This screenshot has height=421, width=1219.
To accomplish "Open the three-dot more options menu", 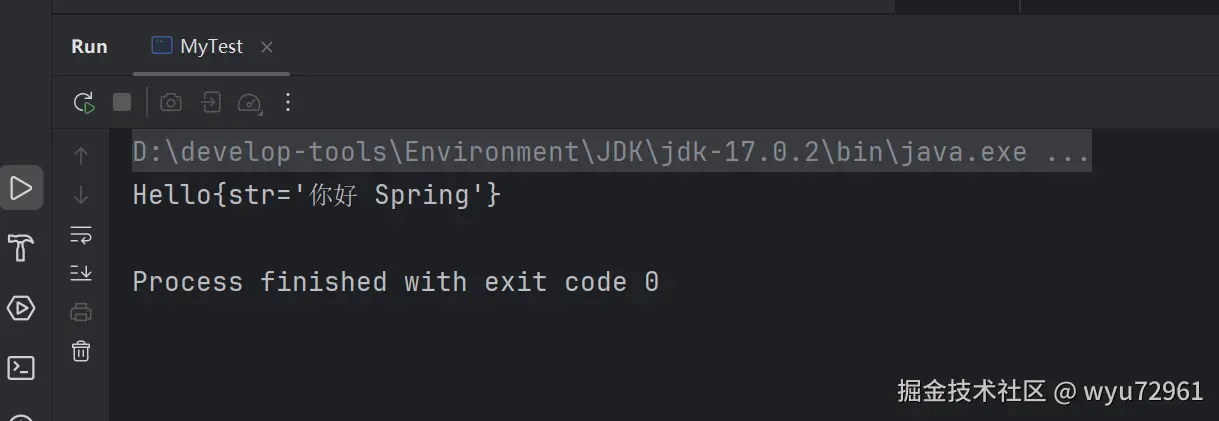I will point(288,102).
